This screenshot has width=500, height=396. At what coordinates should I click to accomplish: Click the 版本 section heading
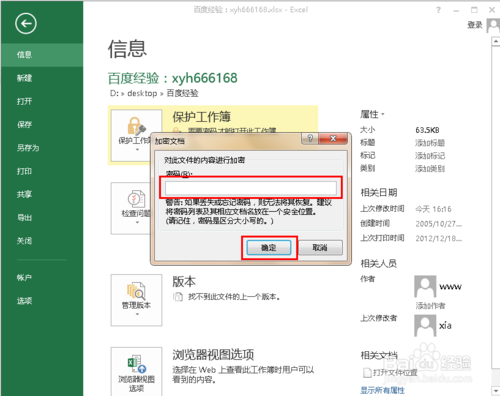(x=184, y=282)
